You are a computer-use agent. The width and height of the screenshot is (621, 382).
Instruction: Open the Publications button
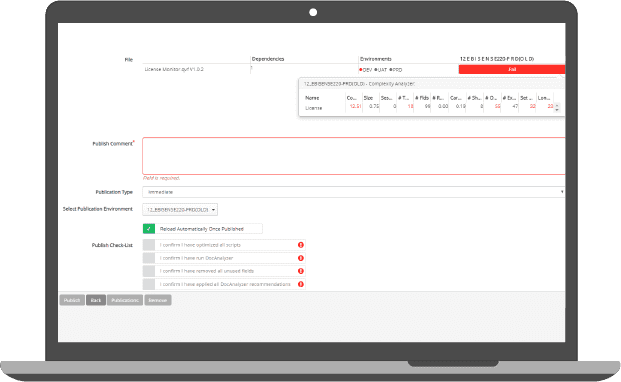(125, 300)
